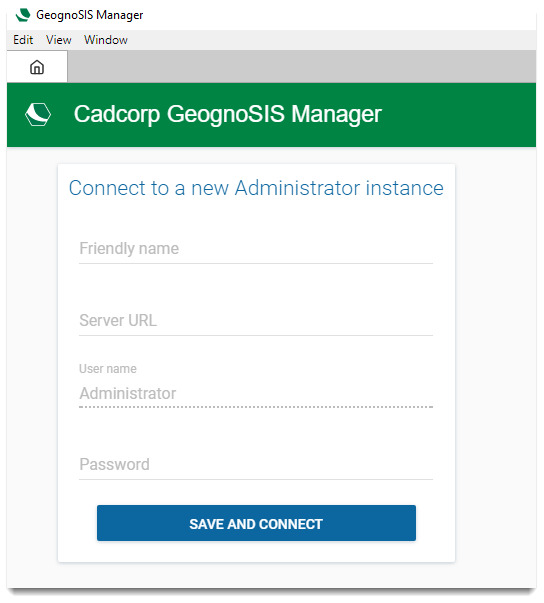Click the 'GeognoSIS Manager' window title text
Screen dimensions: 544x603
coord(89,15)
